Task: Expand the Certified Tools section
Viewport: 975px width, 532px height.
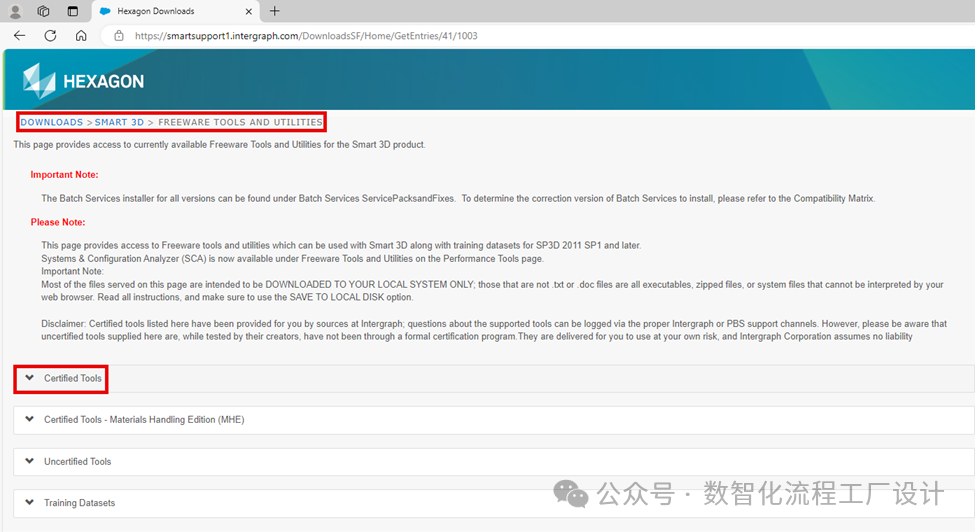Action: [x=494, y=378]
